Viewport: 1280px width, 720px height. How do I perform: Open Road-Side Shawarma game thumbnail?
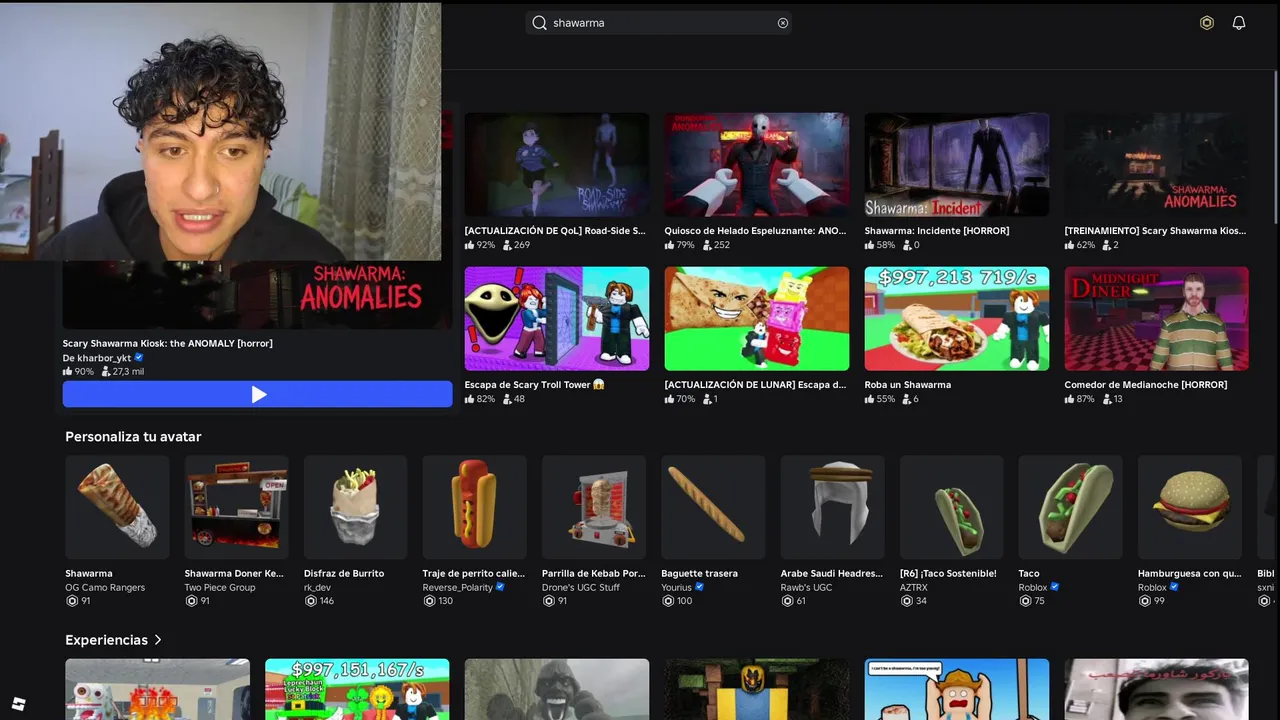[557, 164]
